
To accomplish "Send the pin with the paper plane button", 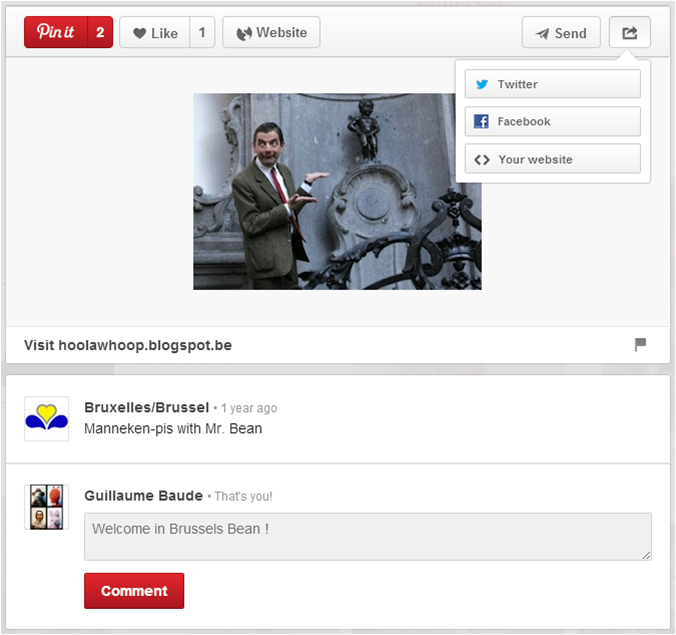I will [x=561, y=32].
